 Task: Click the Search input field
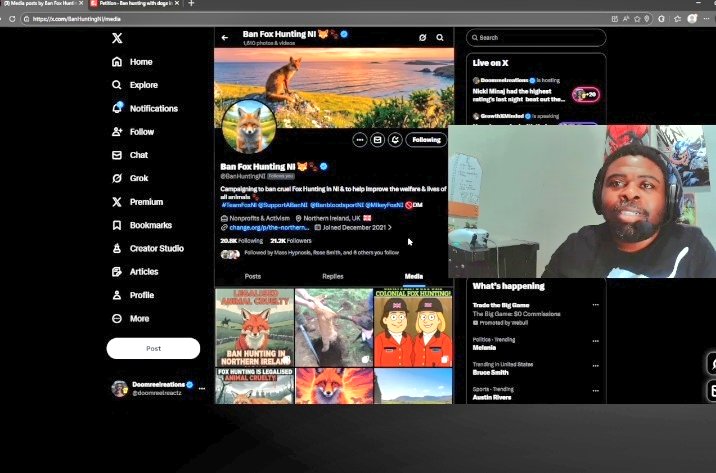(x=536, y=37)
